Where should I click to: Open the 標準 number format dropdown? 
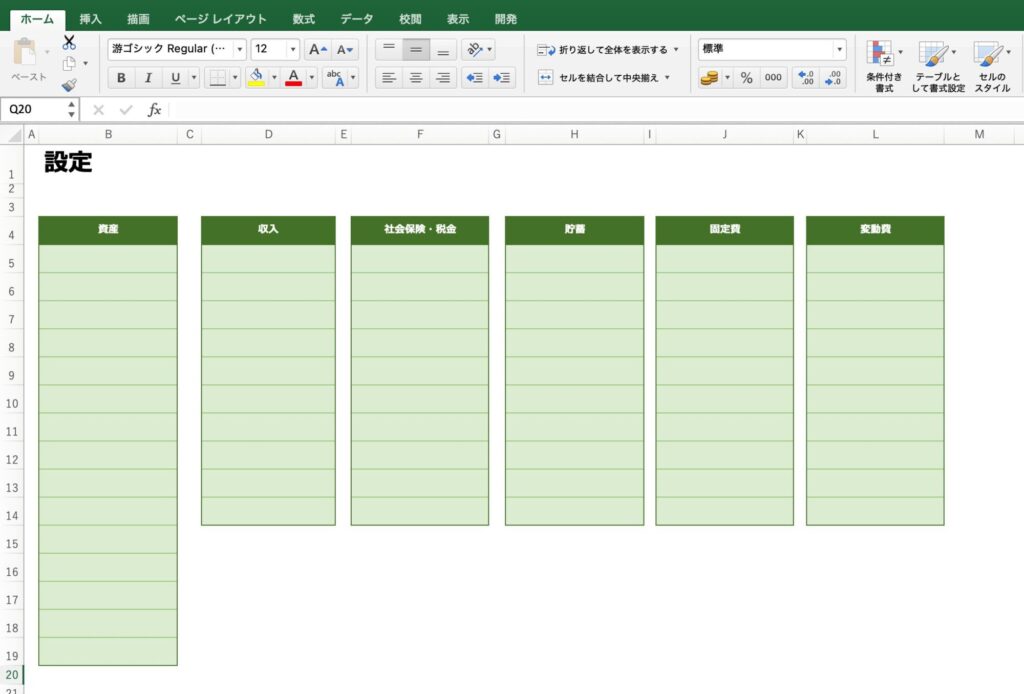839,49
